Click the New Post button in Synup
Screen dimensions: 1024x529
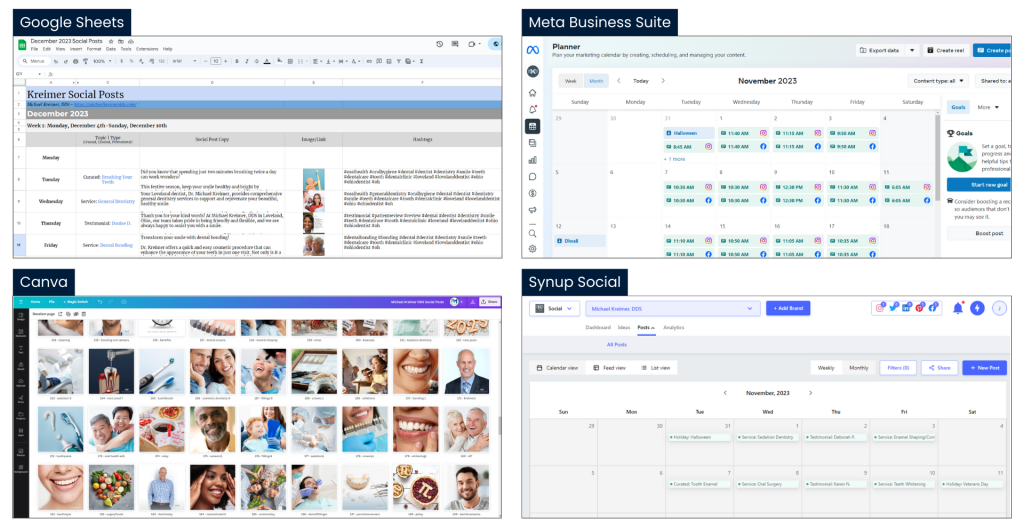tap(984, 368)
